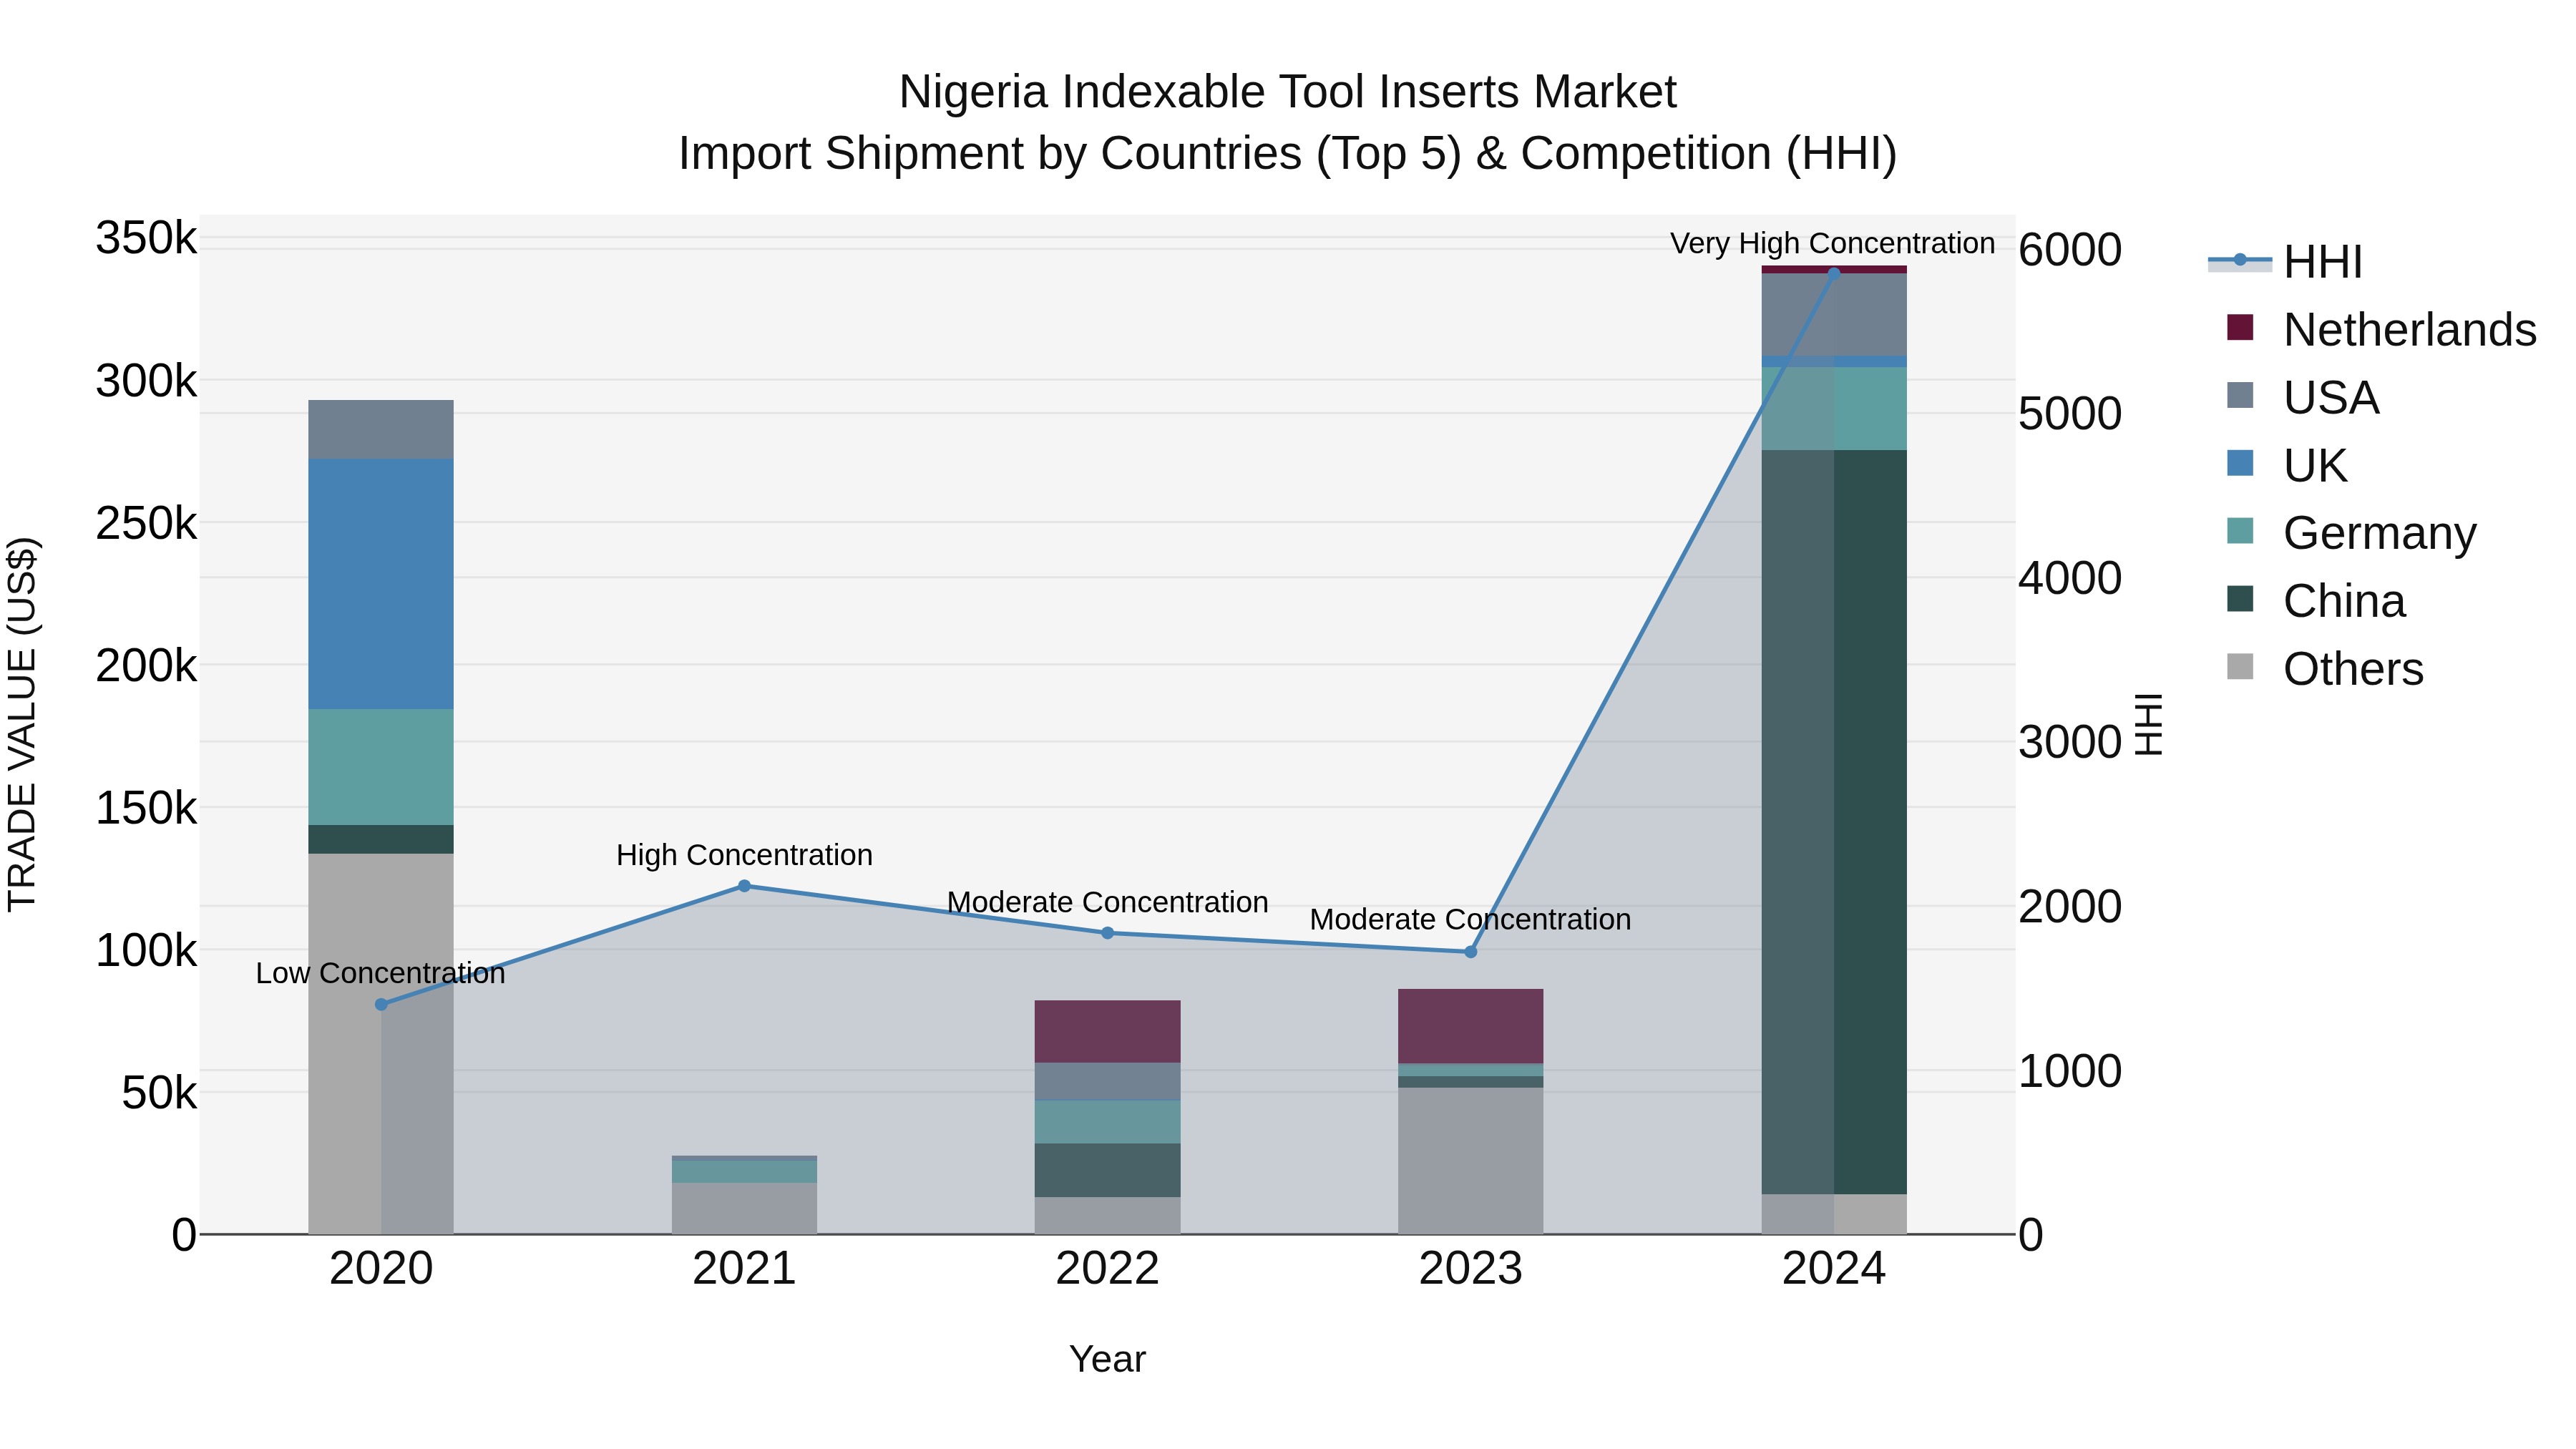This screenshot has width=2576, height=1449.
Task: Click the 2020 x-axis label
Action: click(x=381, y=1269)
